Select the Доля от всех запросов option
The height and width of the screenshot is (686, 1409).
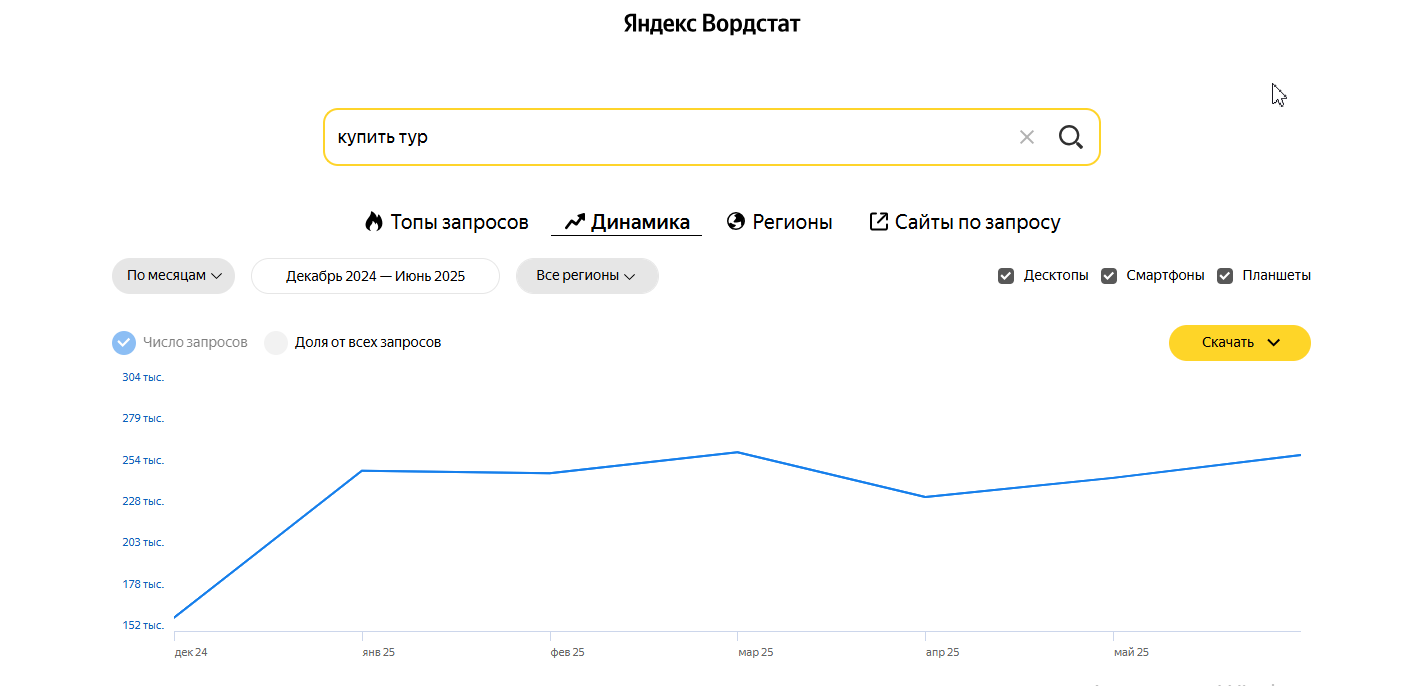pyautogui.click(x=276, y=343)
